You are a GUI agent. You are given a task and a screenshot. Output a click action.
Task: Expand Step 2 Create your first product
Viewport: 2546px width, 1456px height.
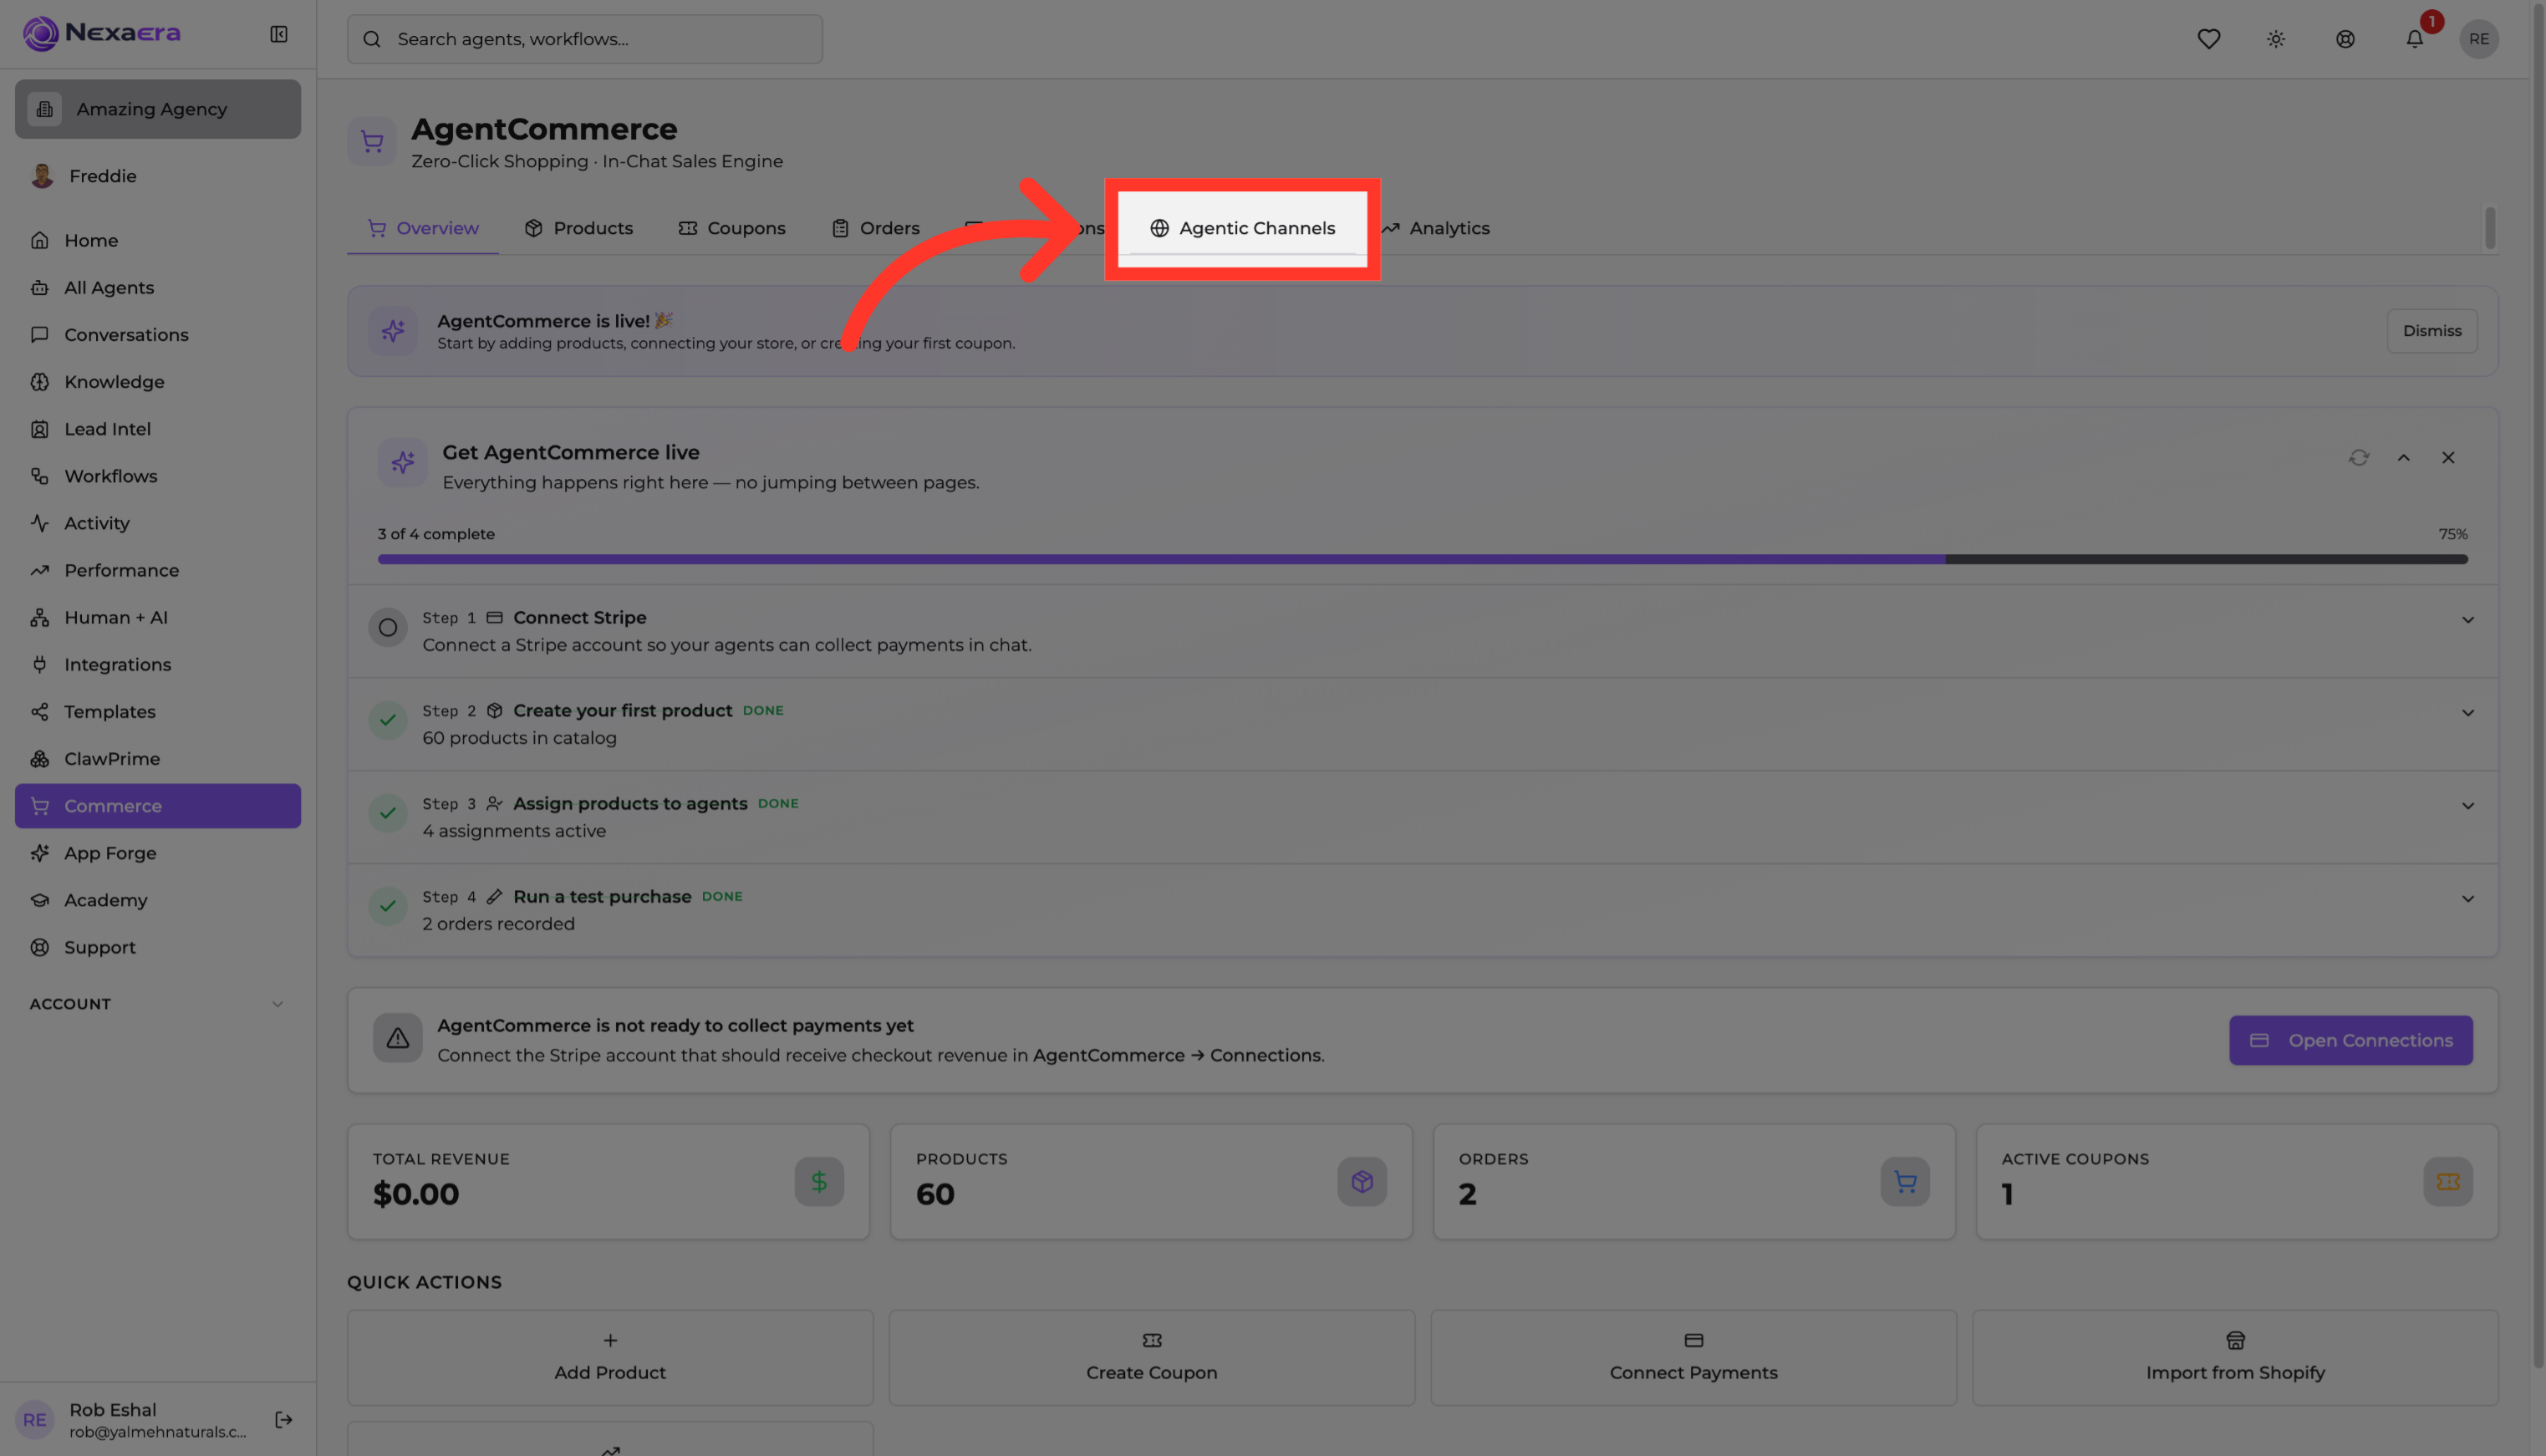coord(2467,713)
